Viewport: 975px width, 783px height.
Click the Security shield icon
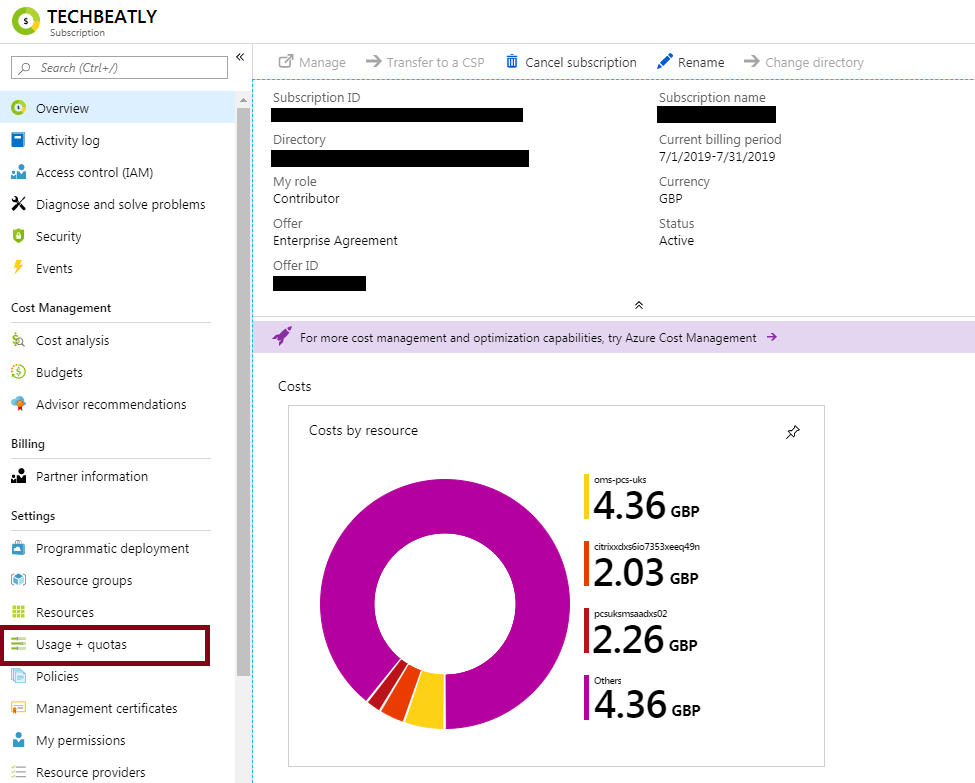tap(18, 236)
